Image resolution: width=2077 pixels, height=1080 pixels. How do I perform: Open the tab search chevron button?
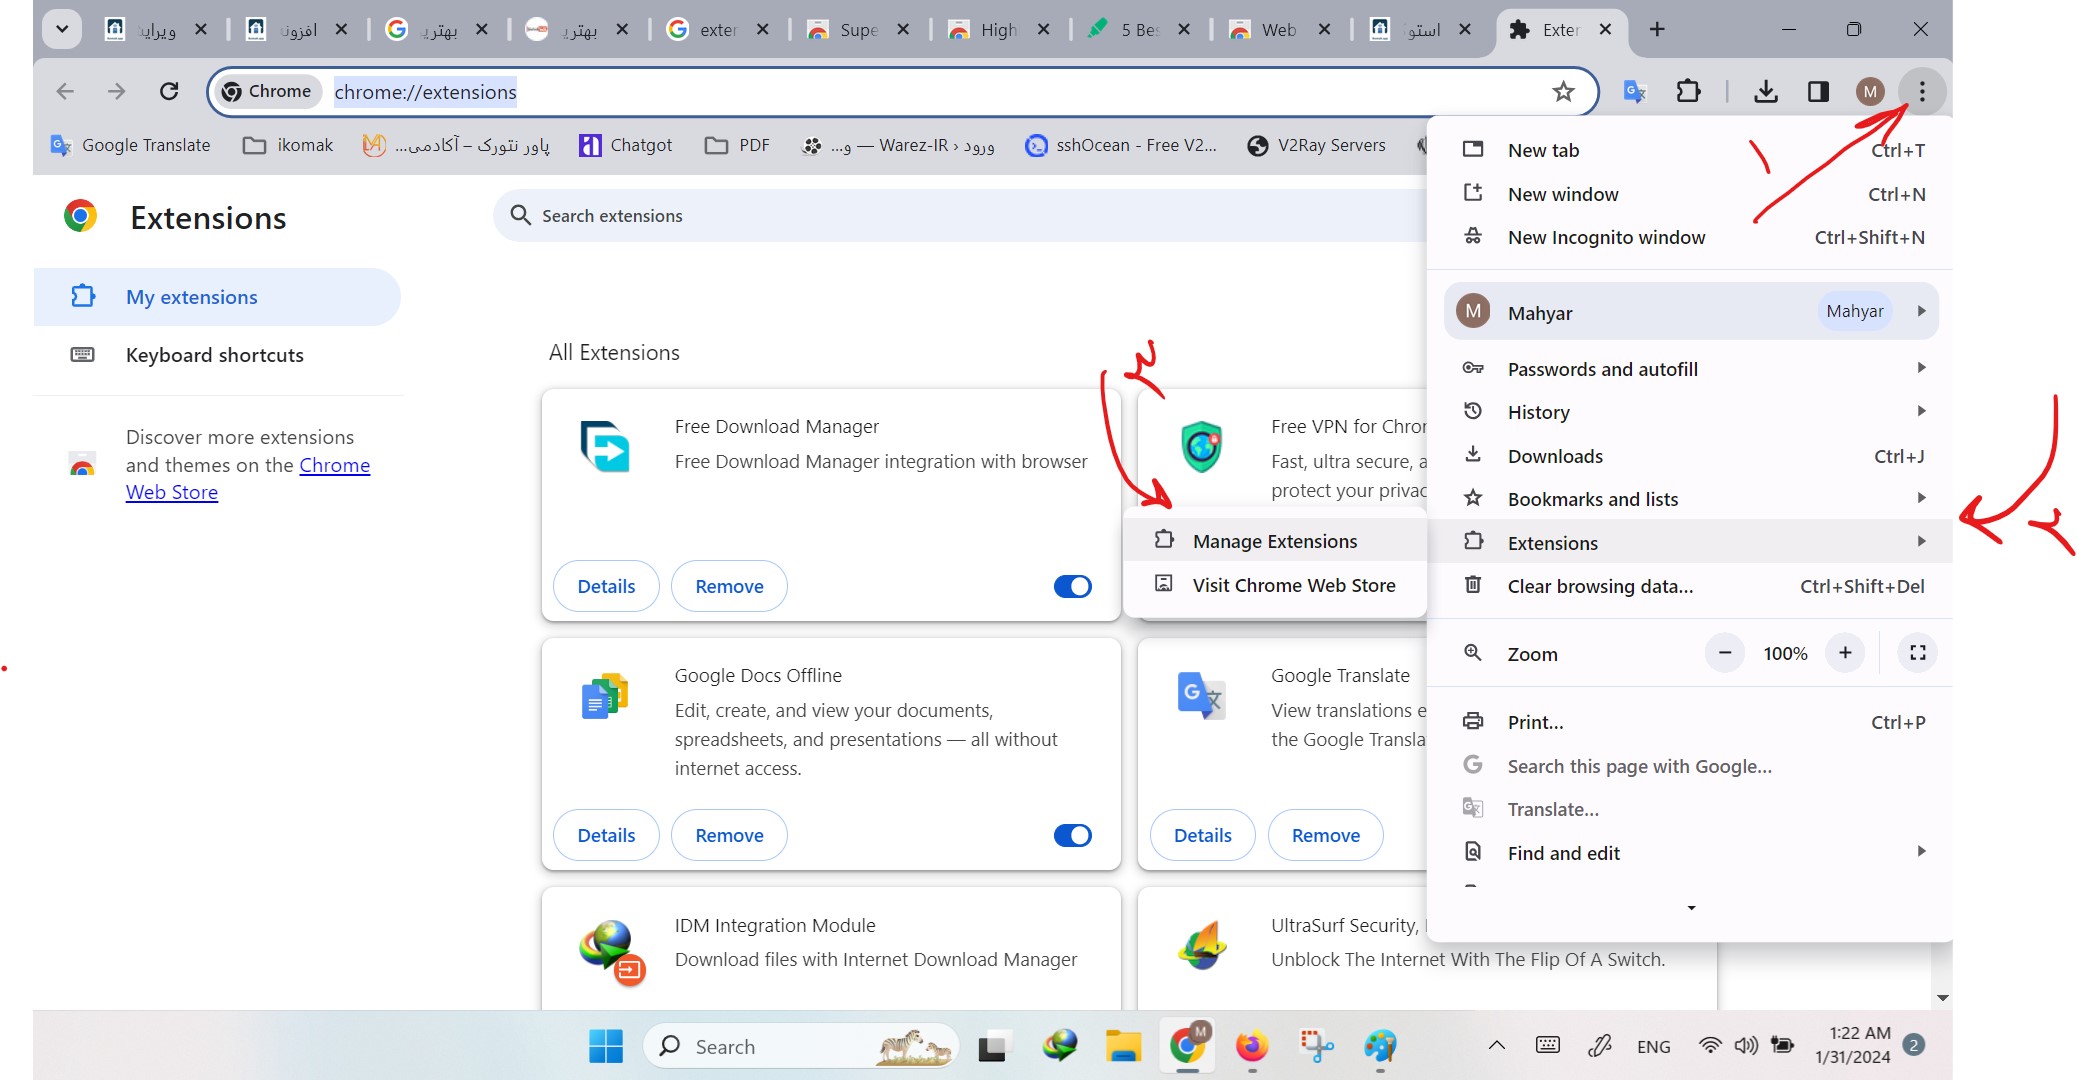point(62,29)
